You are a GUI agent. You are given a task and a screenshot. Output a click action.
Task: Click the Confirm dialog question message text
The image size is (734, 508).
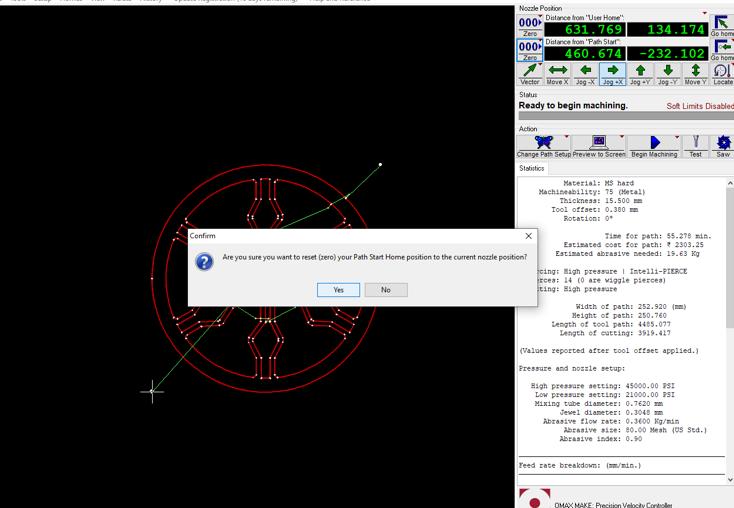[x=374, y=257]
